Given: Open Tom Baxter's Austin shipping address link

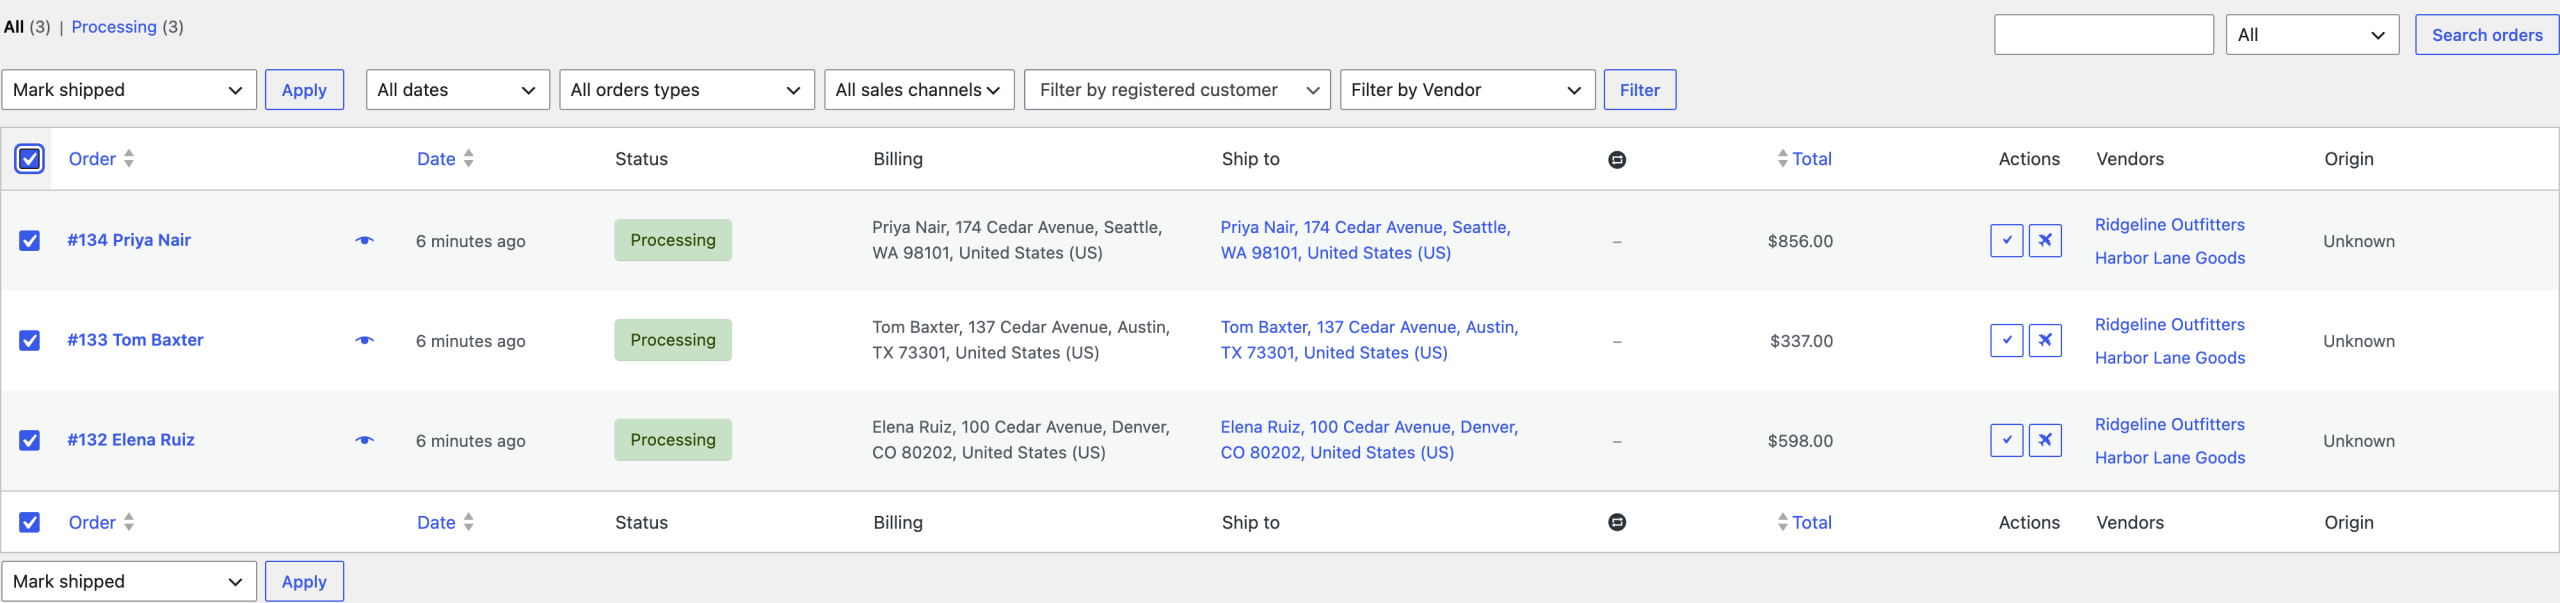Looking at the screenshot, I should pyautogui.click(x=1369, y=340).
